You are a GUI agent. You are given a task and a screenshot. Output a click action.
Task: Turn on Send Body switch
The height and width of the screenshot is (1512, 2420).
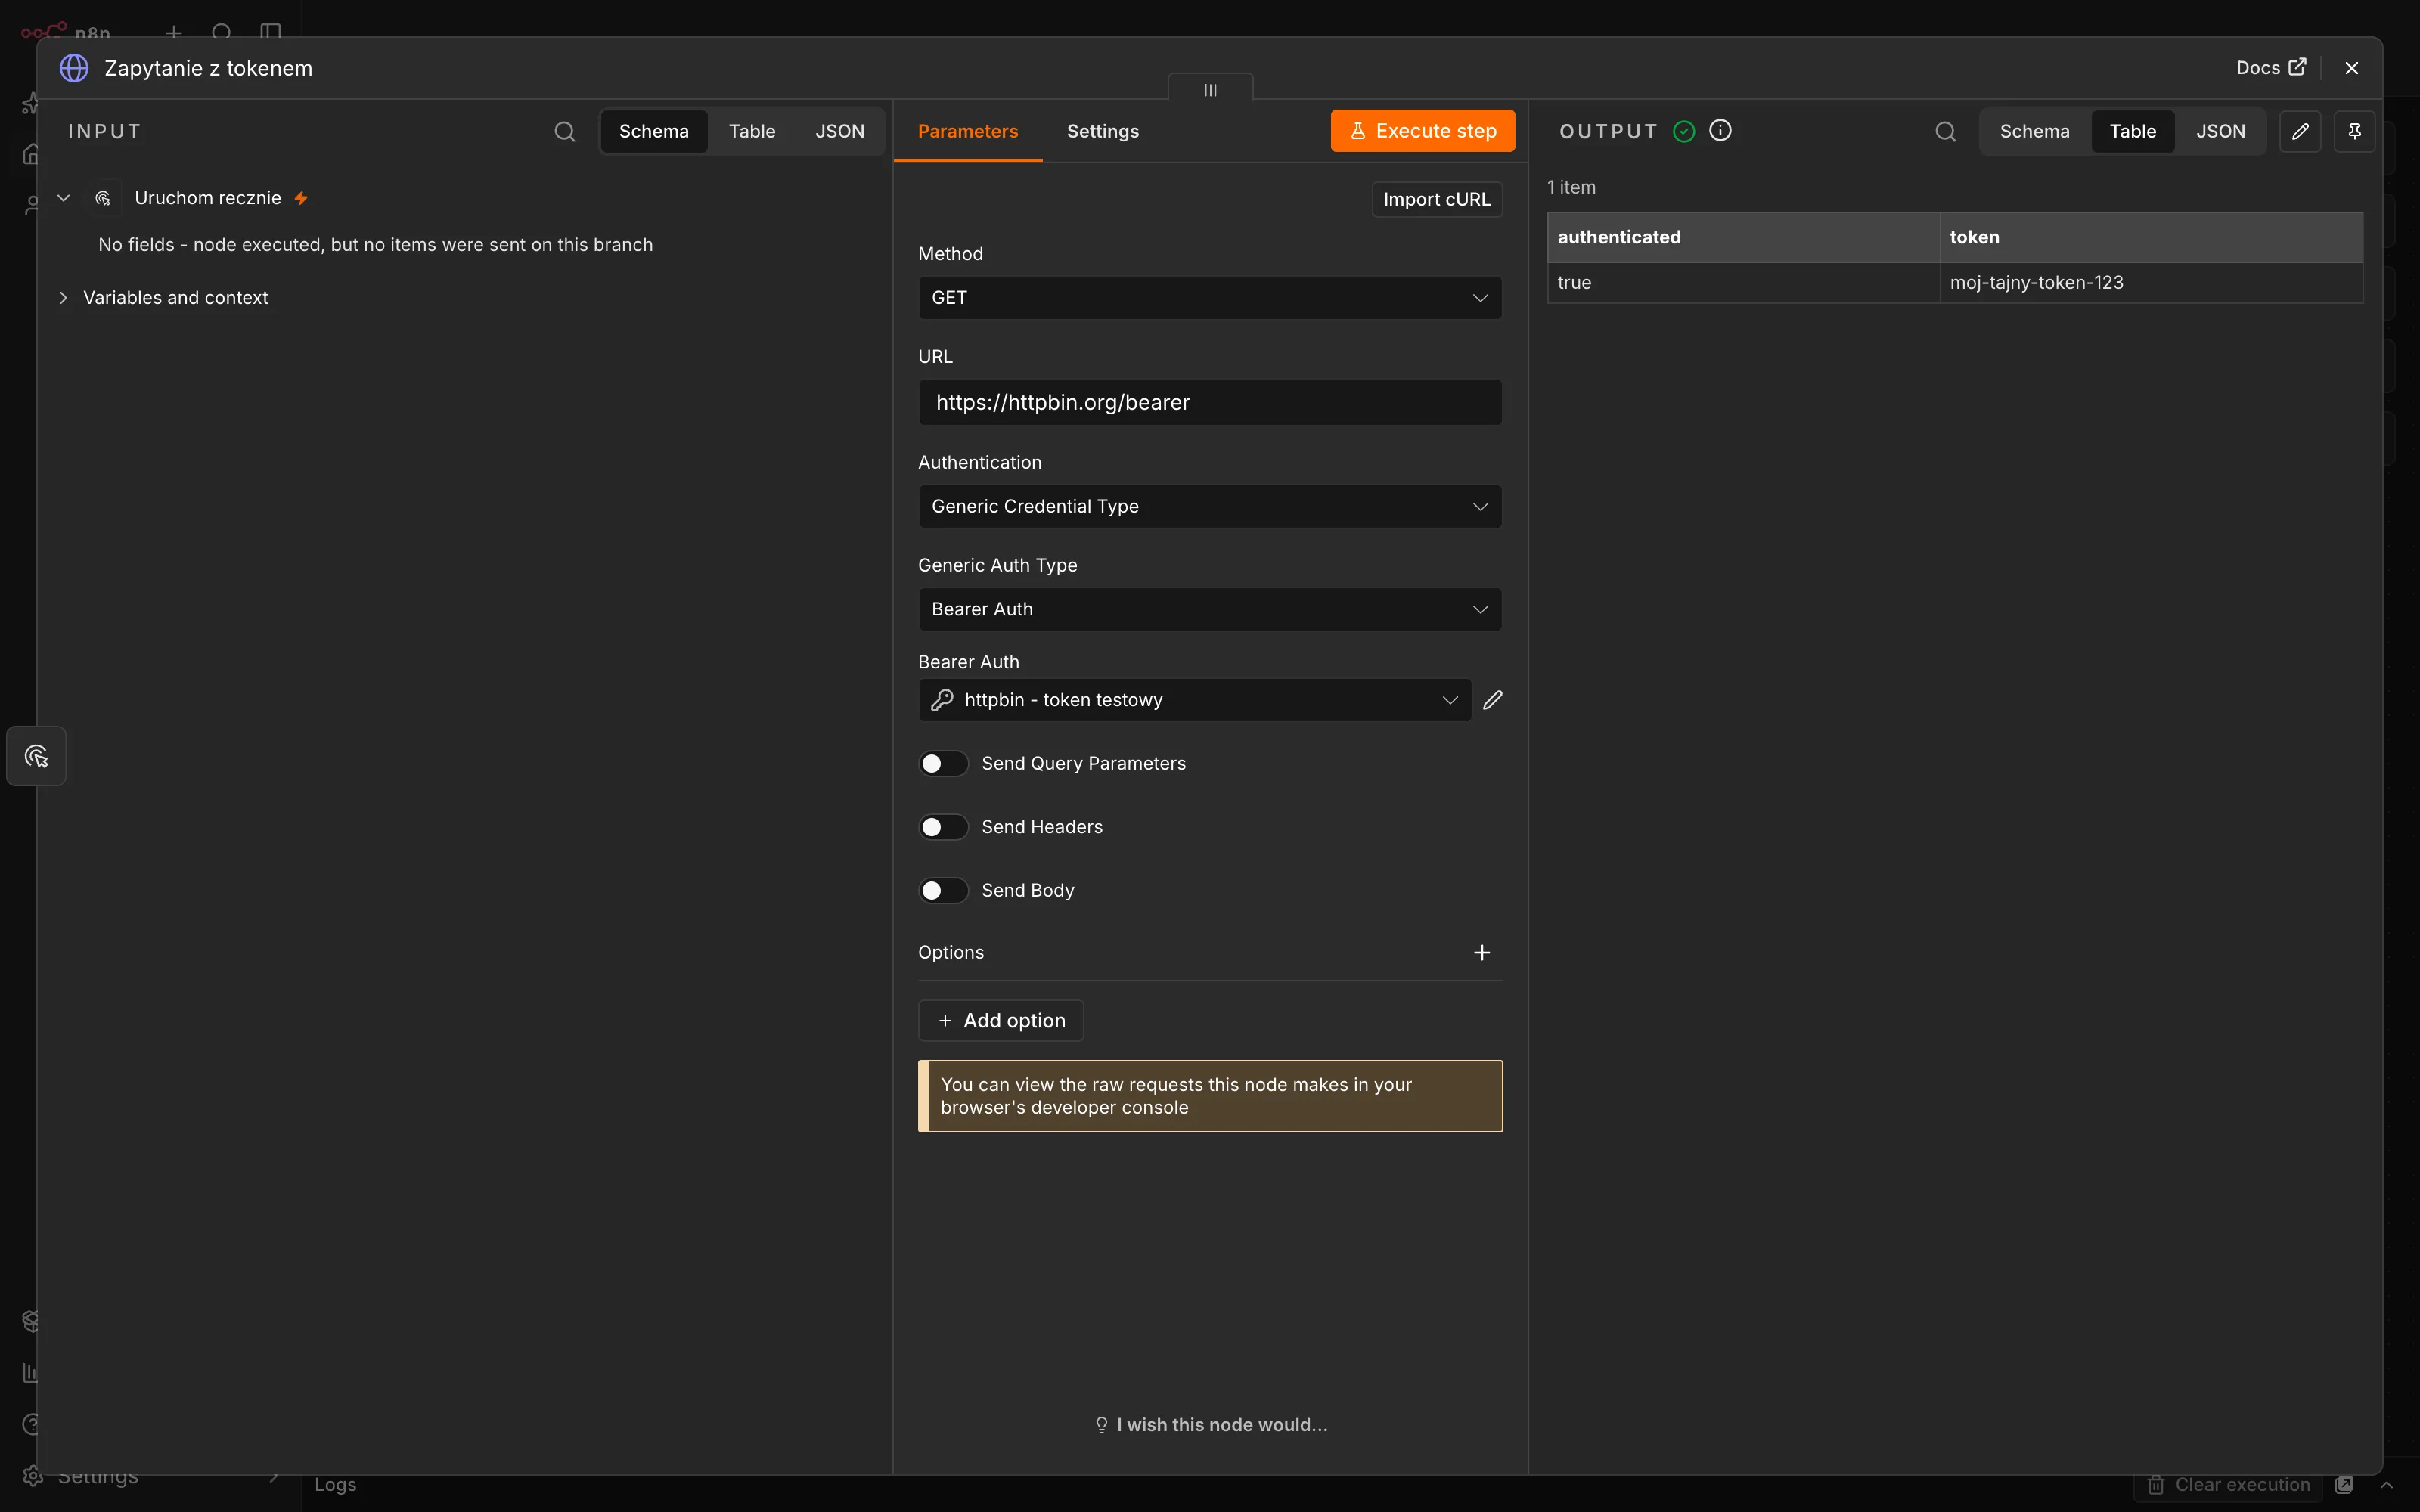coord(943,890)
